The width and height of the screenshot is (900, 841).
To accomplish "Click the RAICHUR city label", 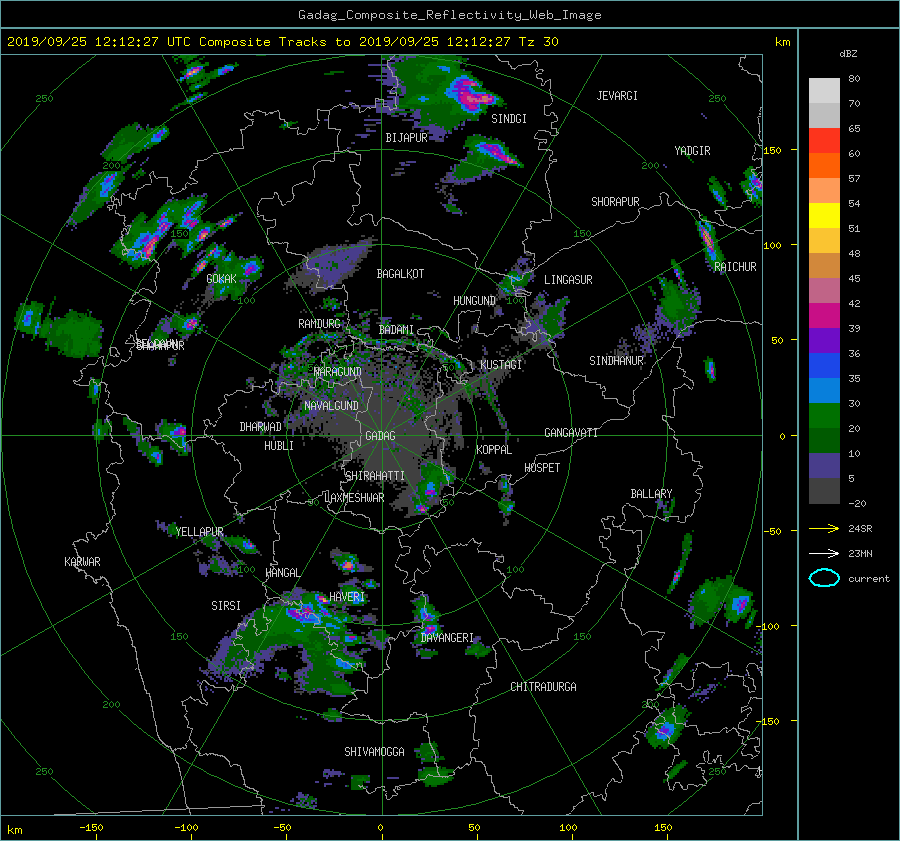I will pyautogui.click(x=735, y=267).
